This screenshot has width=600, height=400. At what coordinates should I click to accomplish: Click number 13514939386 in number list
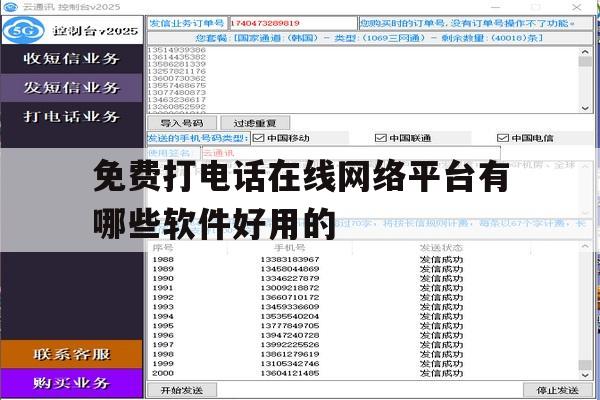pyautogui.click(x=177, y=50)
